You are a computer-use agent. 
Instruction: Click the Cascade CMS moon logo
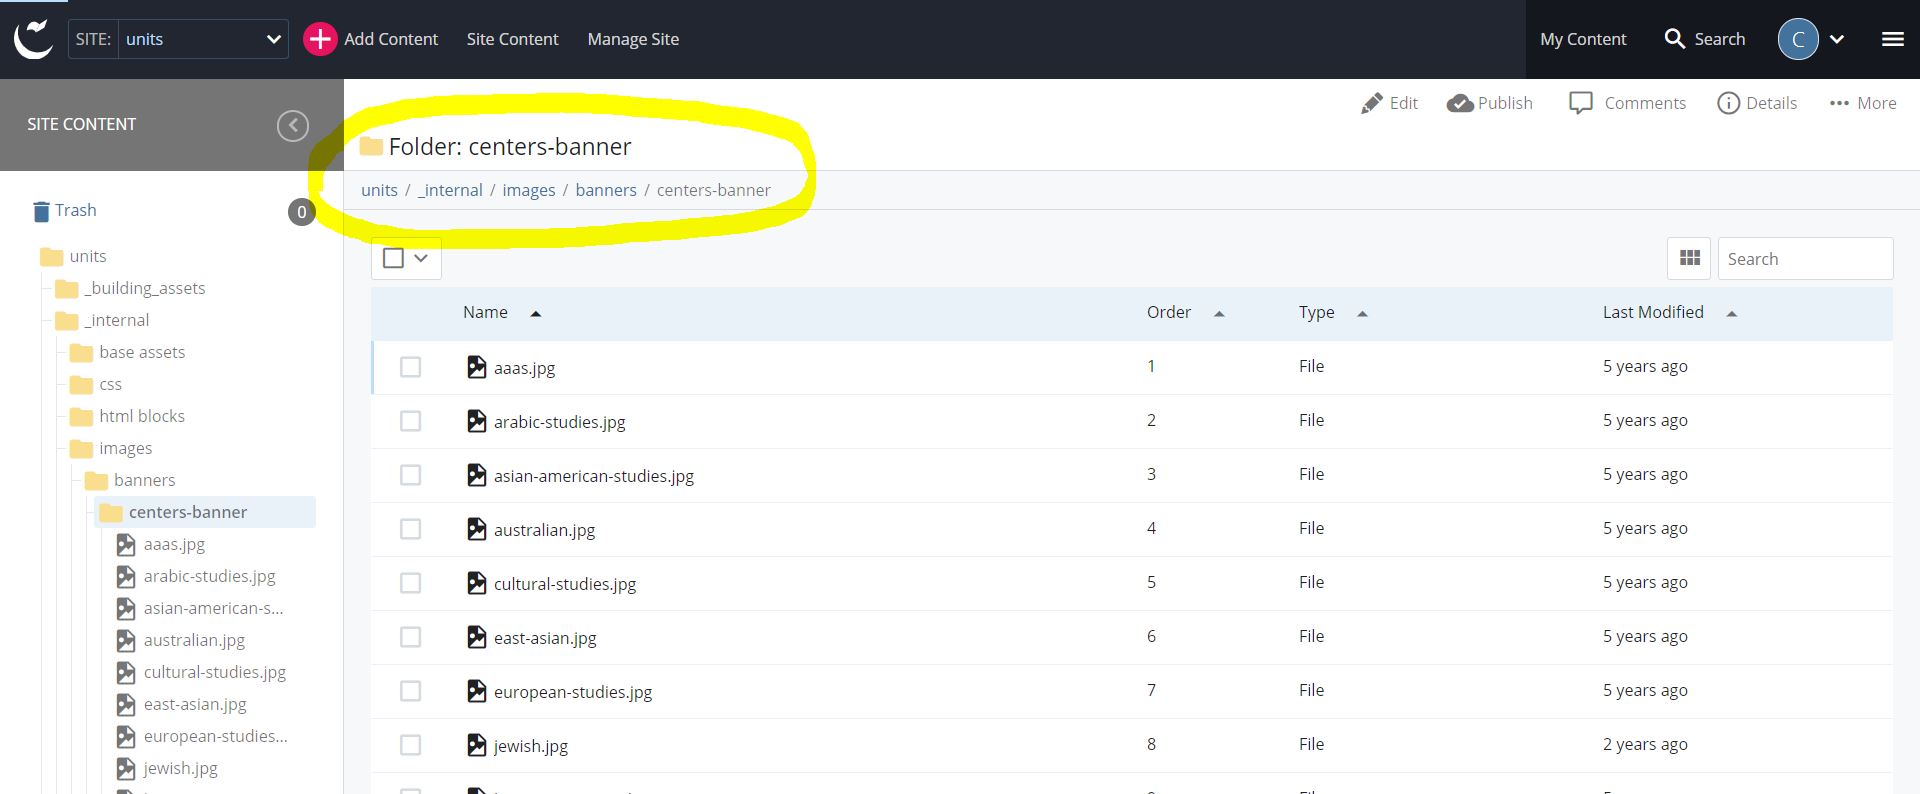33,39
